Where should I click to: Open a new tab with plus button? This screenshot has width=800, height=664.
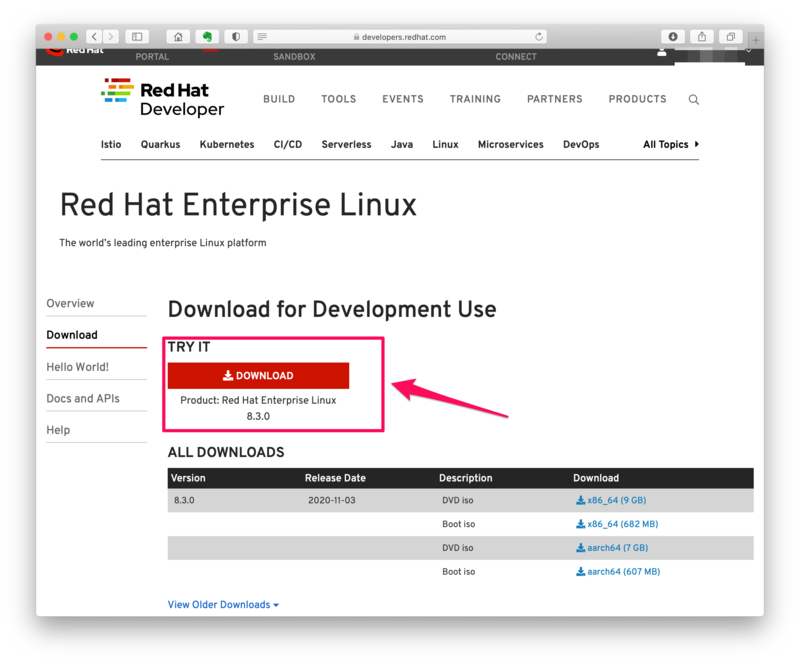pyautogui.click(x=756, y=39)
